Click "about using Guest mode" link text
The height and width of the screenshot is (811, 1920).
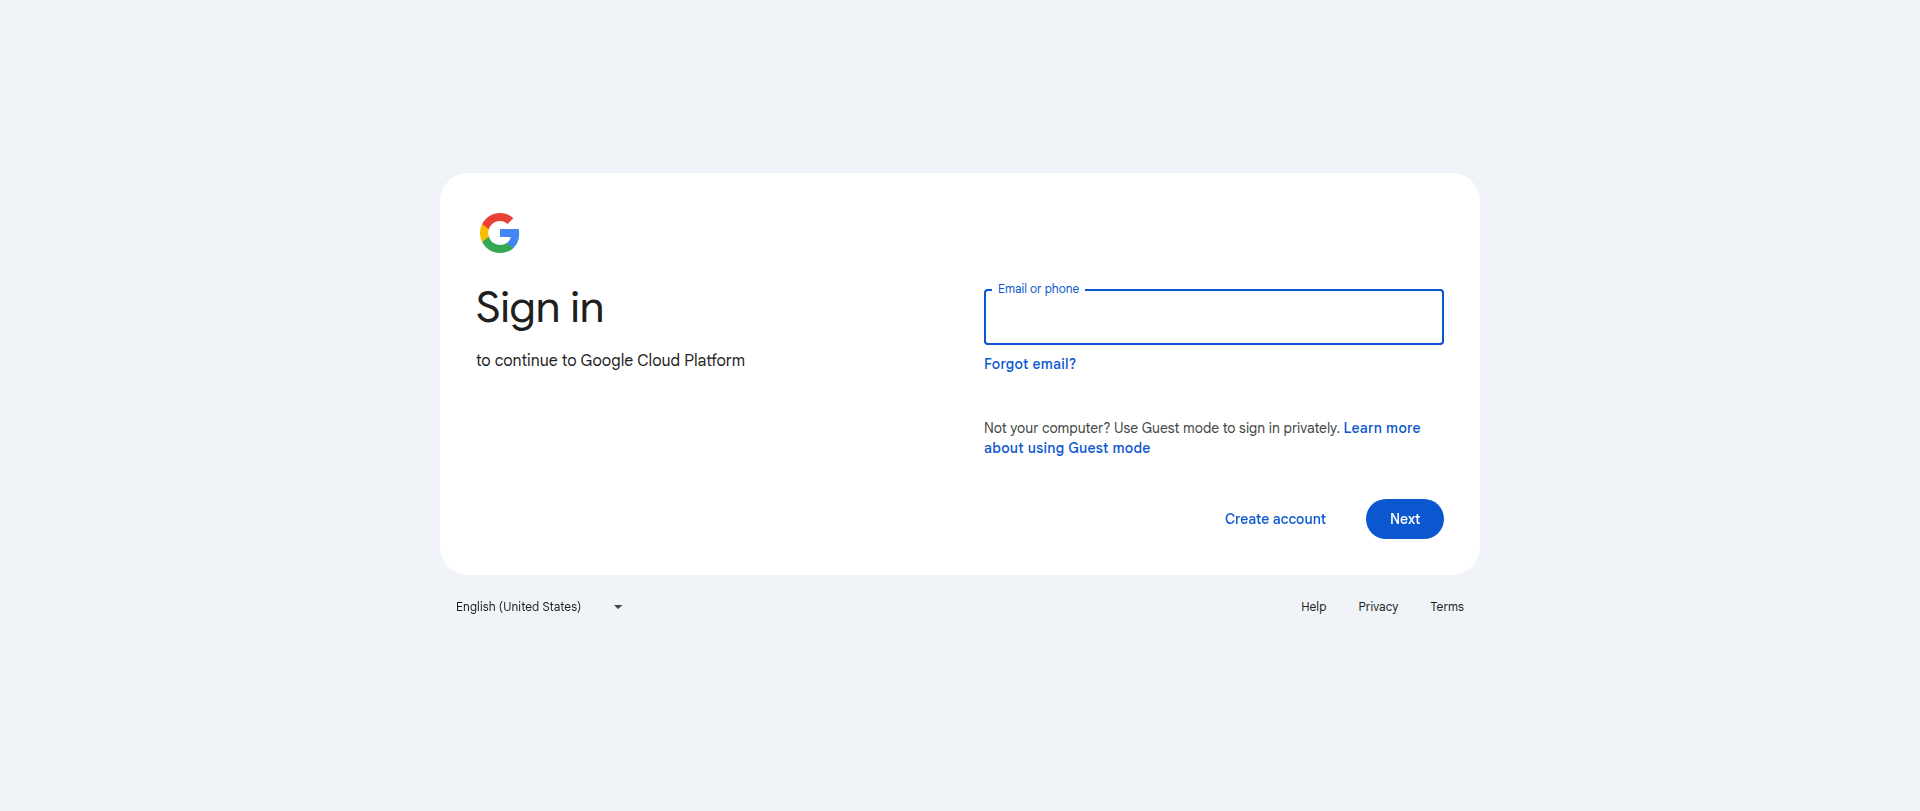tap(1066, 448)
